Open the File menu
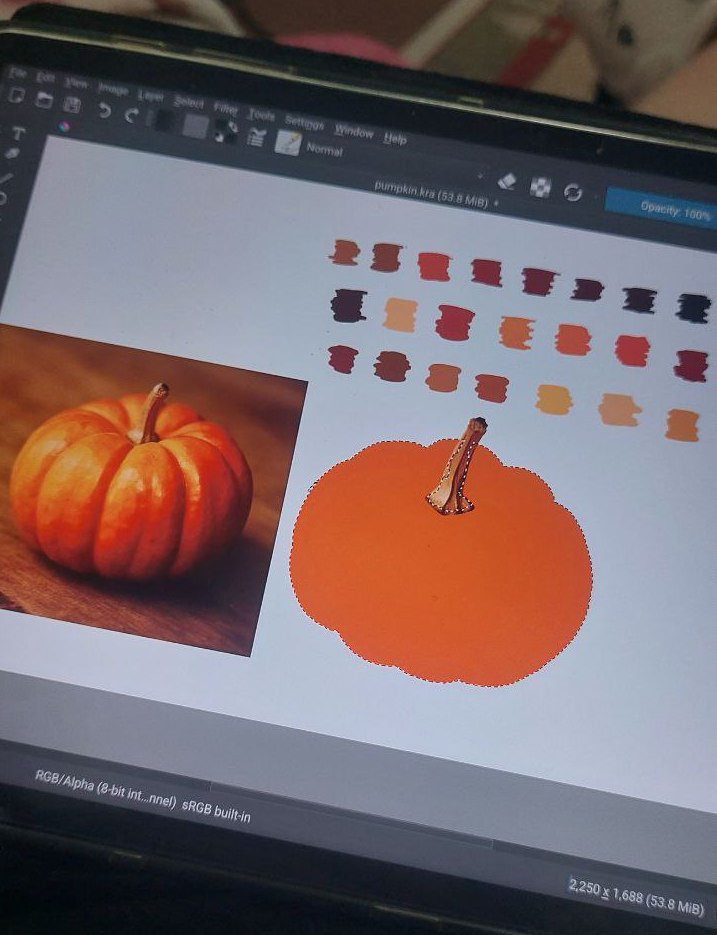The image size is (717, 935). pos(18,73)
